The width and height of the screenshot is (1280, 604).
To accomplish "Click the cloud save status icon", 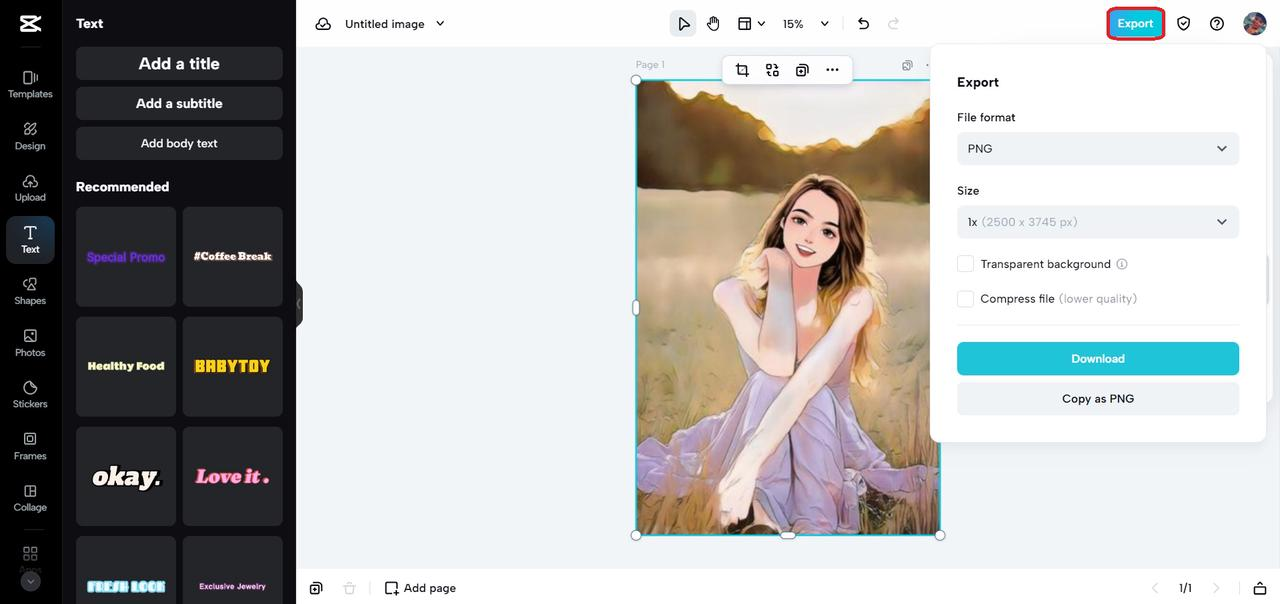I will pyautogui.click(x=323, y=23).
